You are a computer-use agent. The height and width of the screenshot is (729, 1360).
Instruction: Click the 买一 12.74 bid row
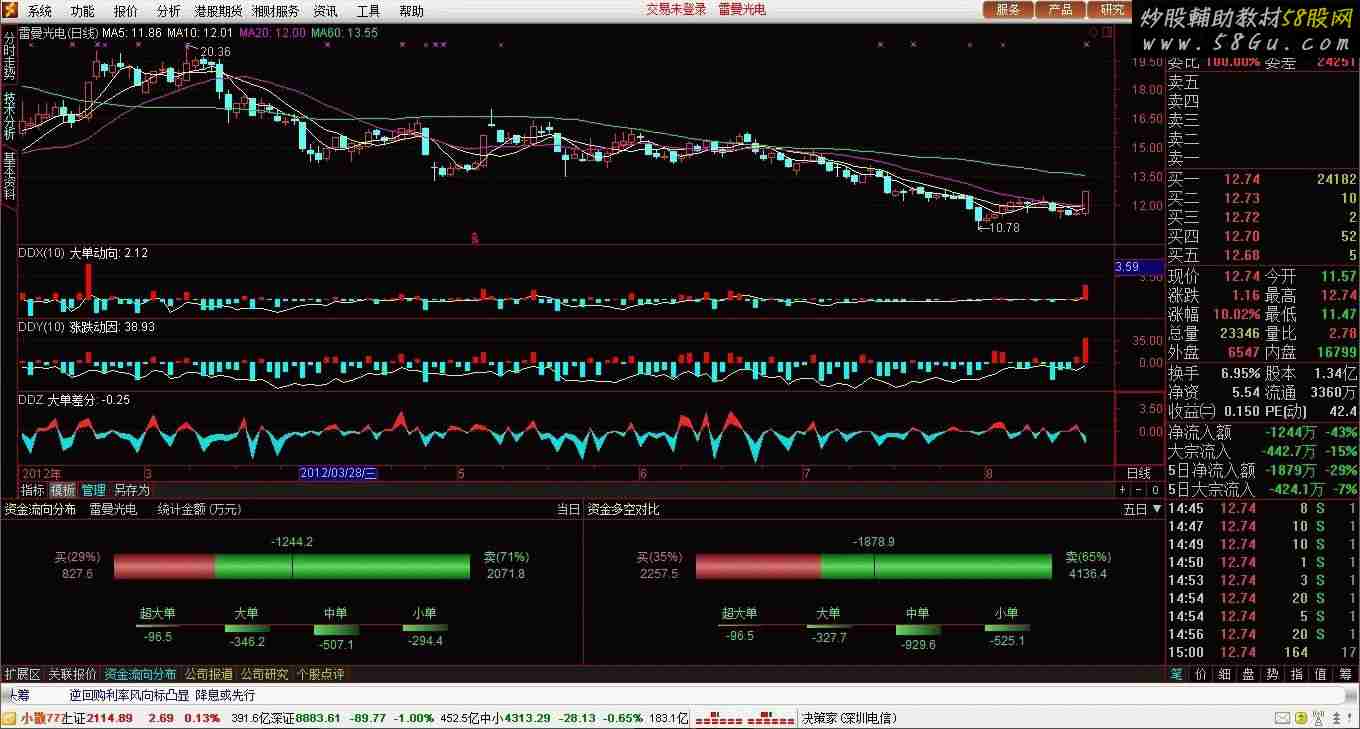coord(1263,179)
